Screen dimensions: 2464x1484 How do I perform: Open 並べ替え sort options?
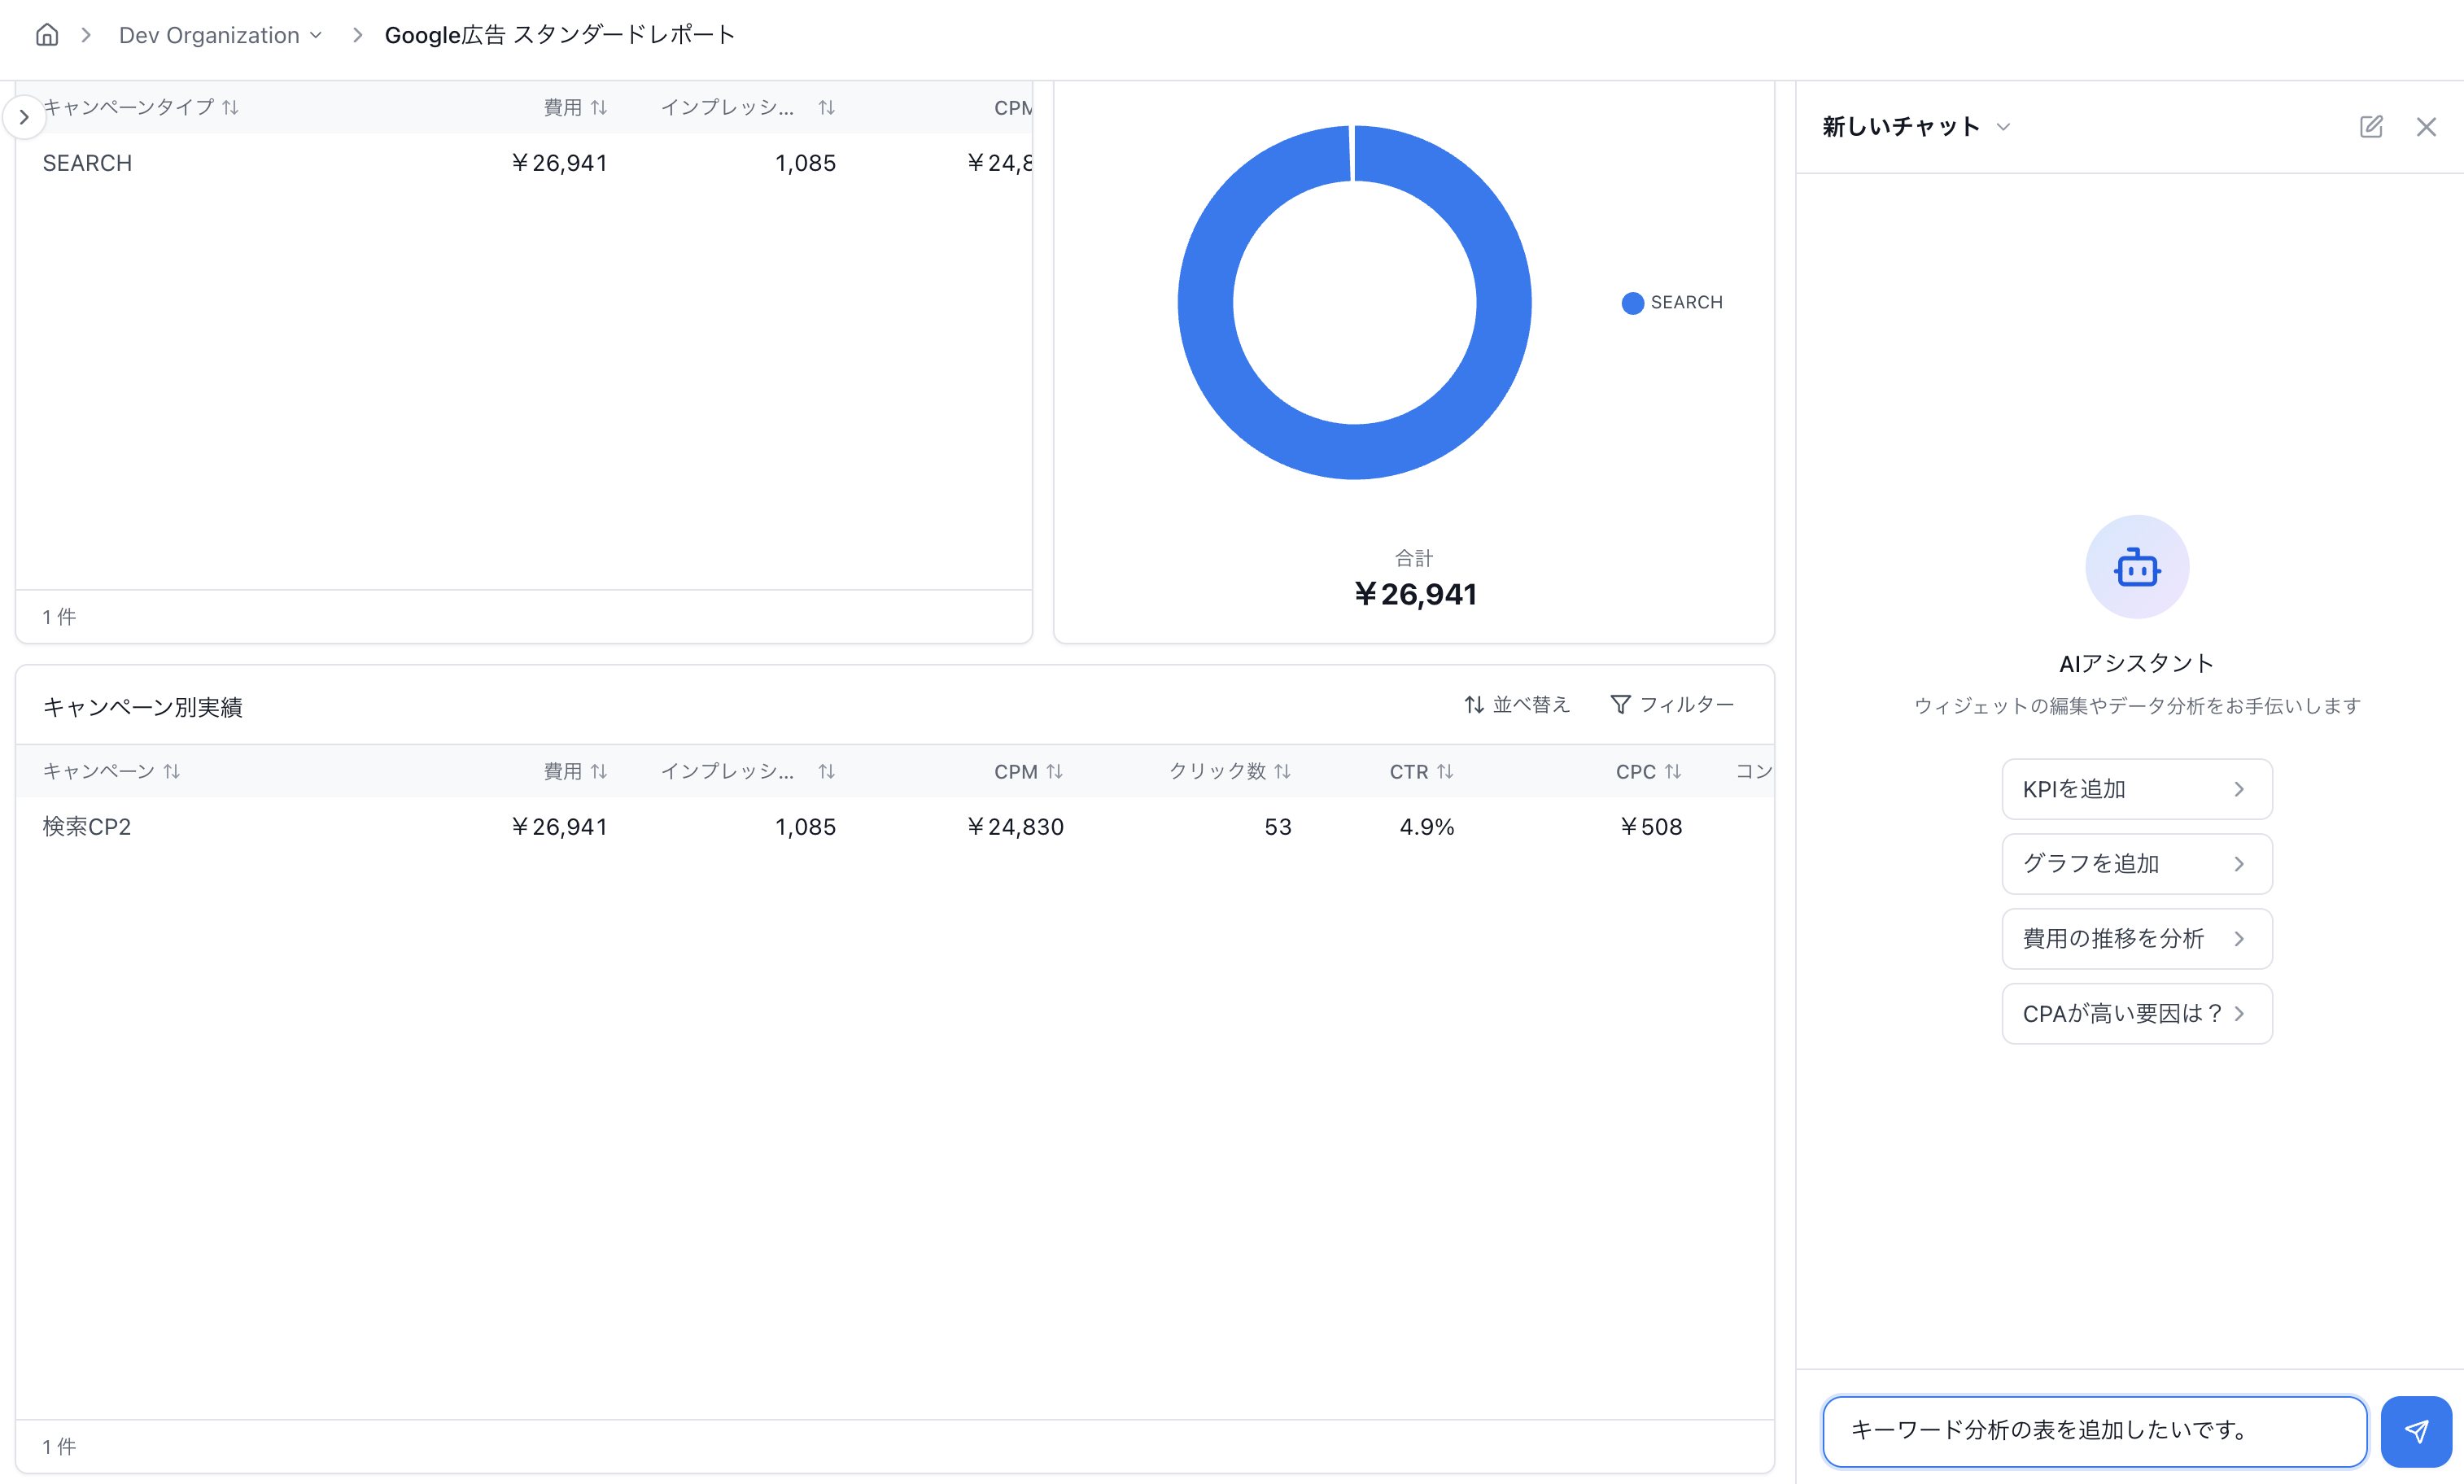tap(1517, 705)
